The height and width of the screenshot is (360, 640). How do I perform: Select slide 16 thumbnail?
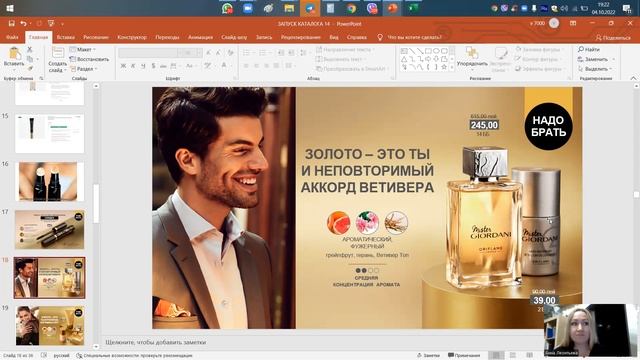pos(49,182)
